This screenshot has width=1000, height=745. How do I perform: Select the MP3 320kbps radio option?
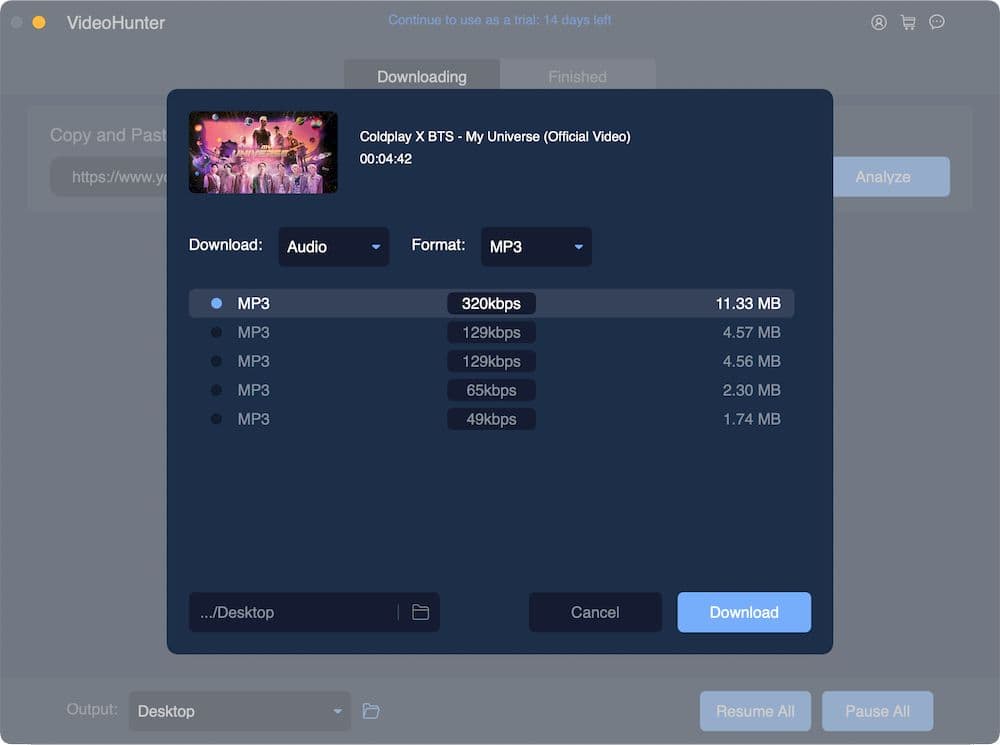click(x=216, y=303)
